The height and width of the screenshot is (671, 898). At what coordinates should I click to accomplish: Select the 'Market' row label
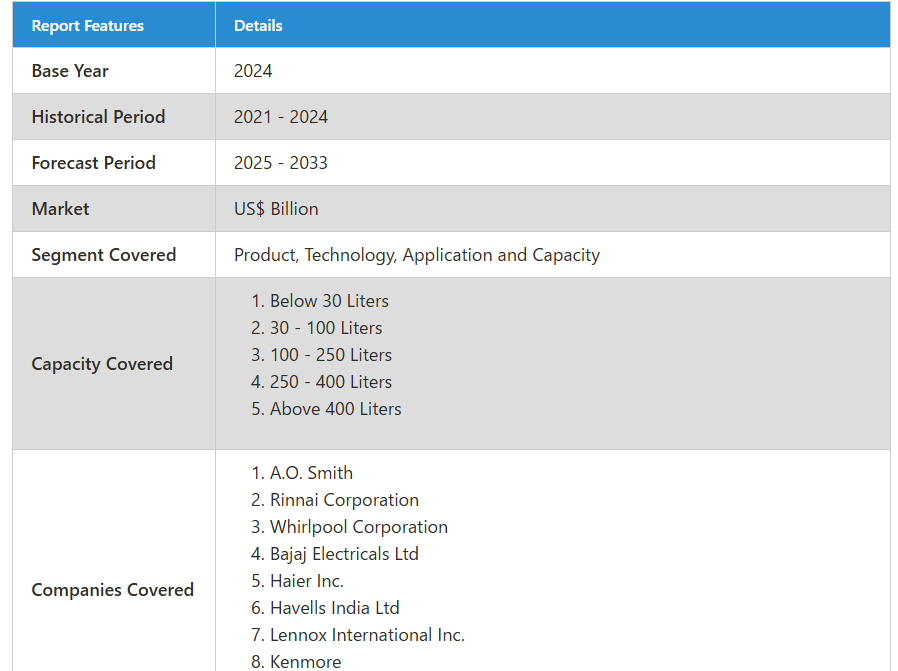coord(61,209)
